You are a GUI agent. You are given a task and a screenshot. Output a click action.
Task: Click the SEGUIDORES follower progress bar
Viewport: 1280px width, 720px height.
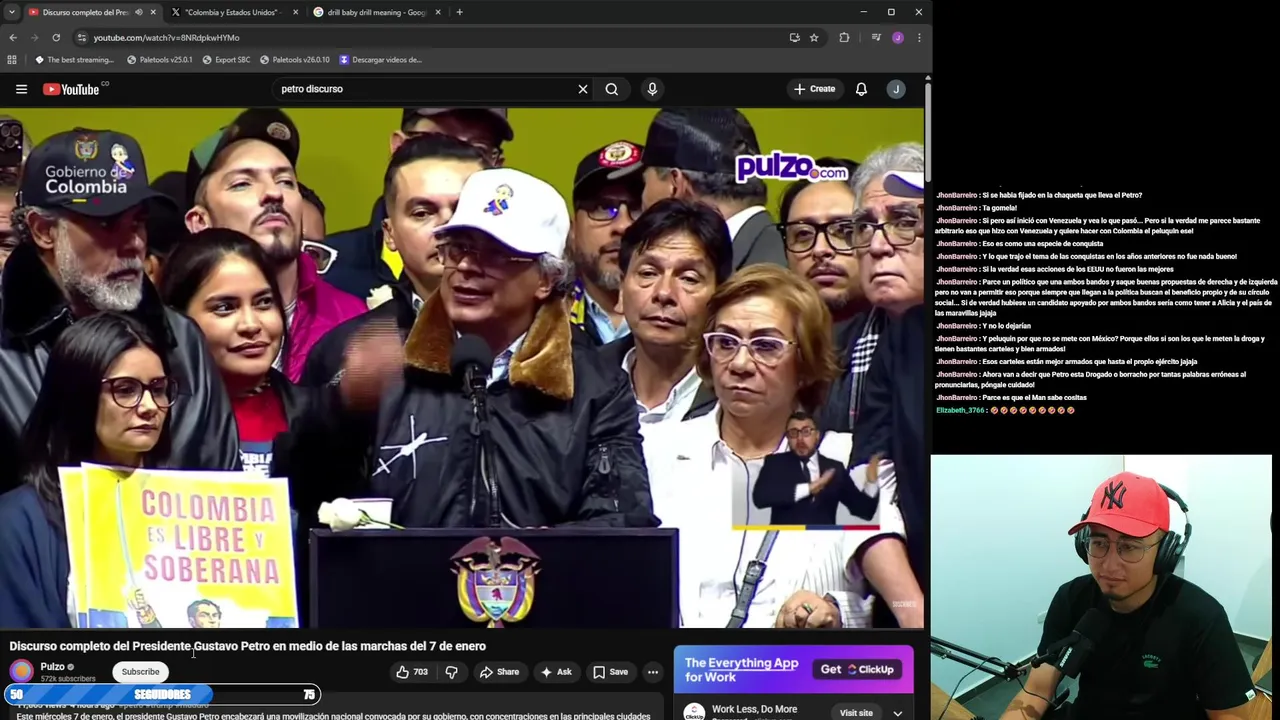click(x=162, y=694)
